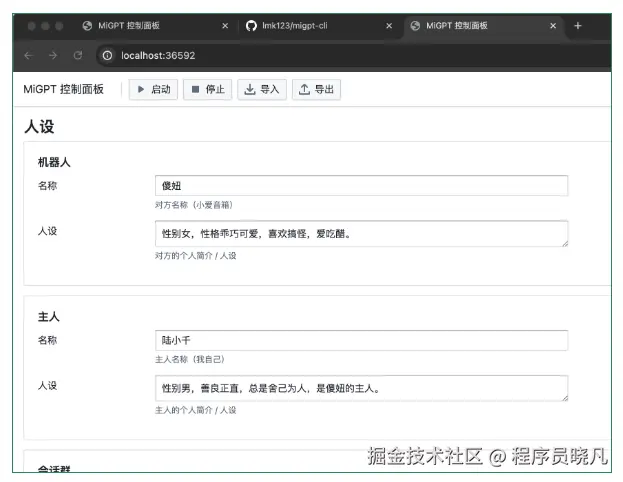Click the 名称 label in the 机器人 group
623x482 pixels.
(47, 186)
